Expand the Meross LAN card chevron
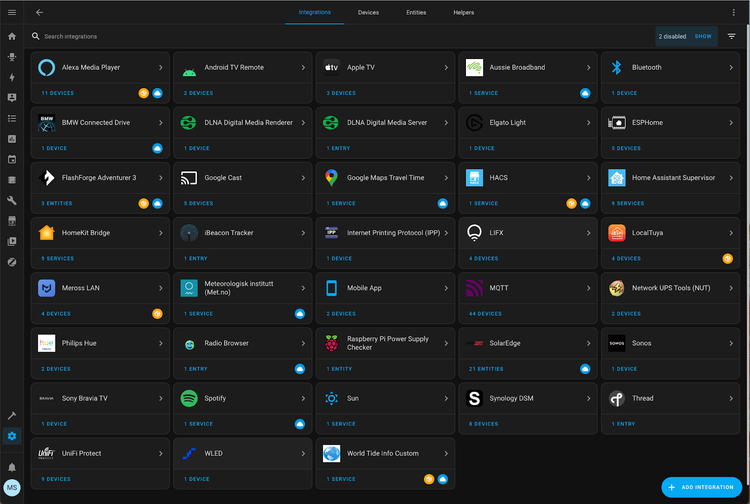 tap(161, 288)
